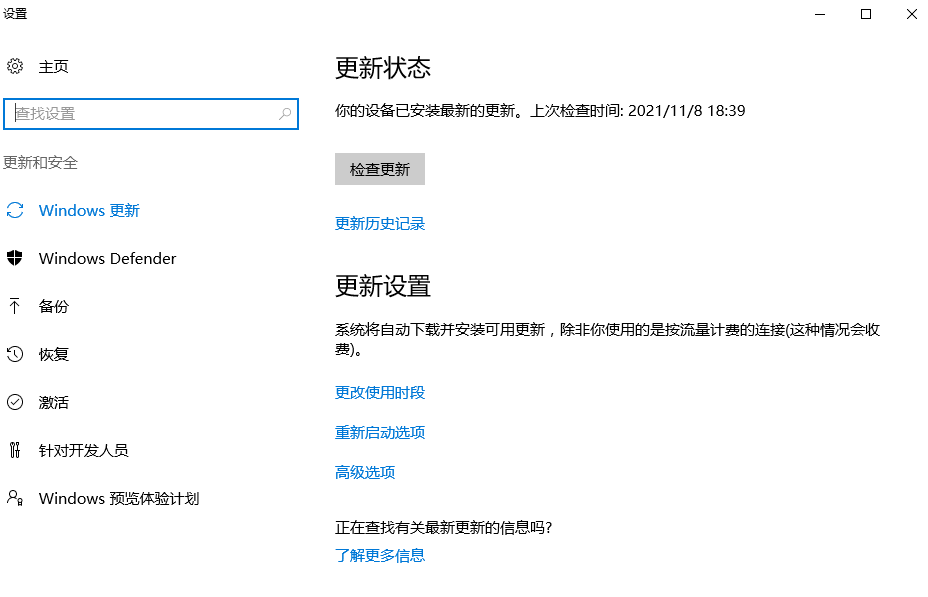Click the home gear icon
Image resolution: width=928 pixels, height=597 pixels.
[15, 66]
